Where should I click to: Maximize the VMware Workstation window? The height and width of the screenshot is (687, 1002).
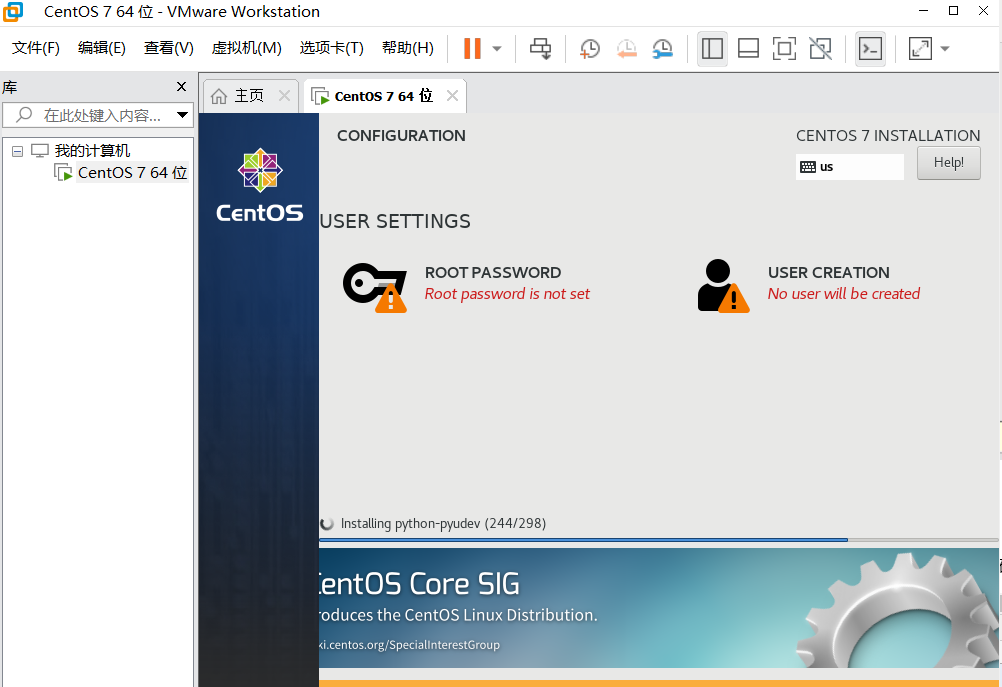[953, 11]
